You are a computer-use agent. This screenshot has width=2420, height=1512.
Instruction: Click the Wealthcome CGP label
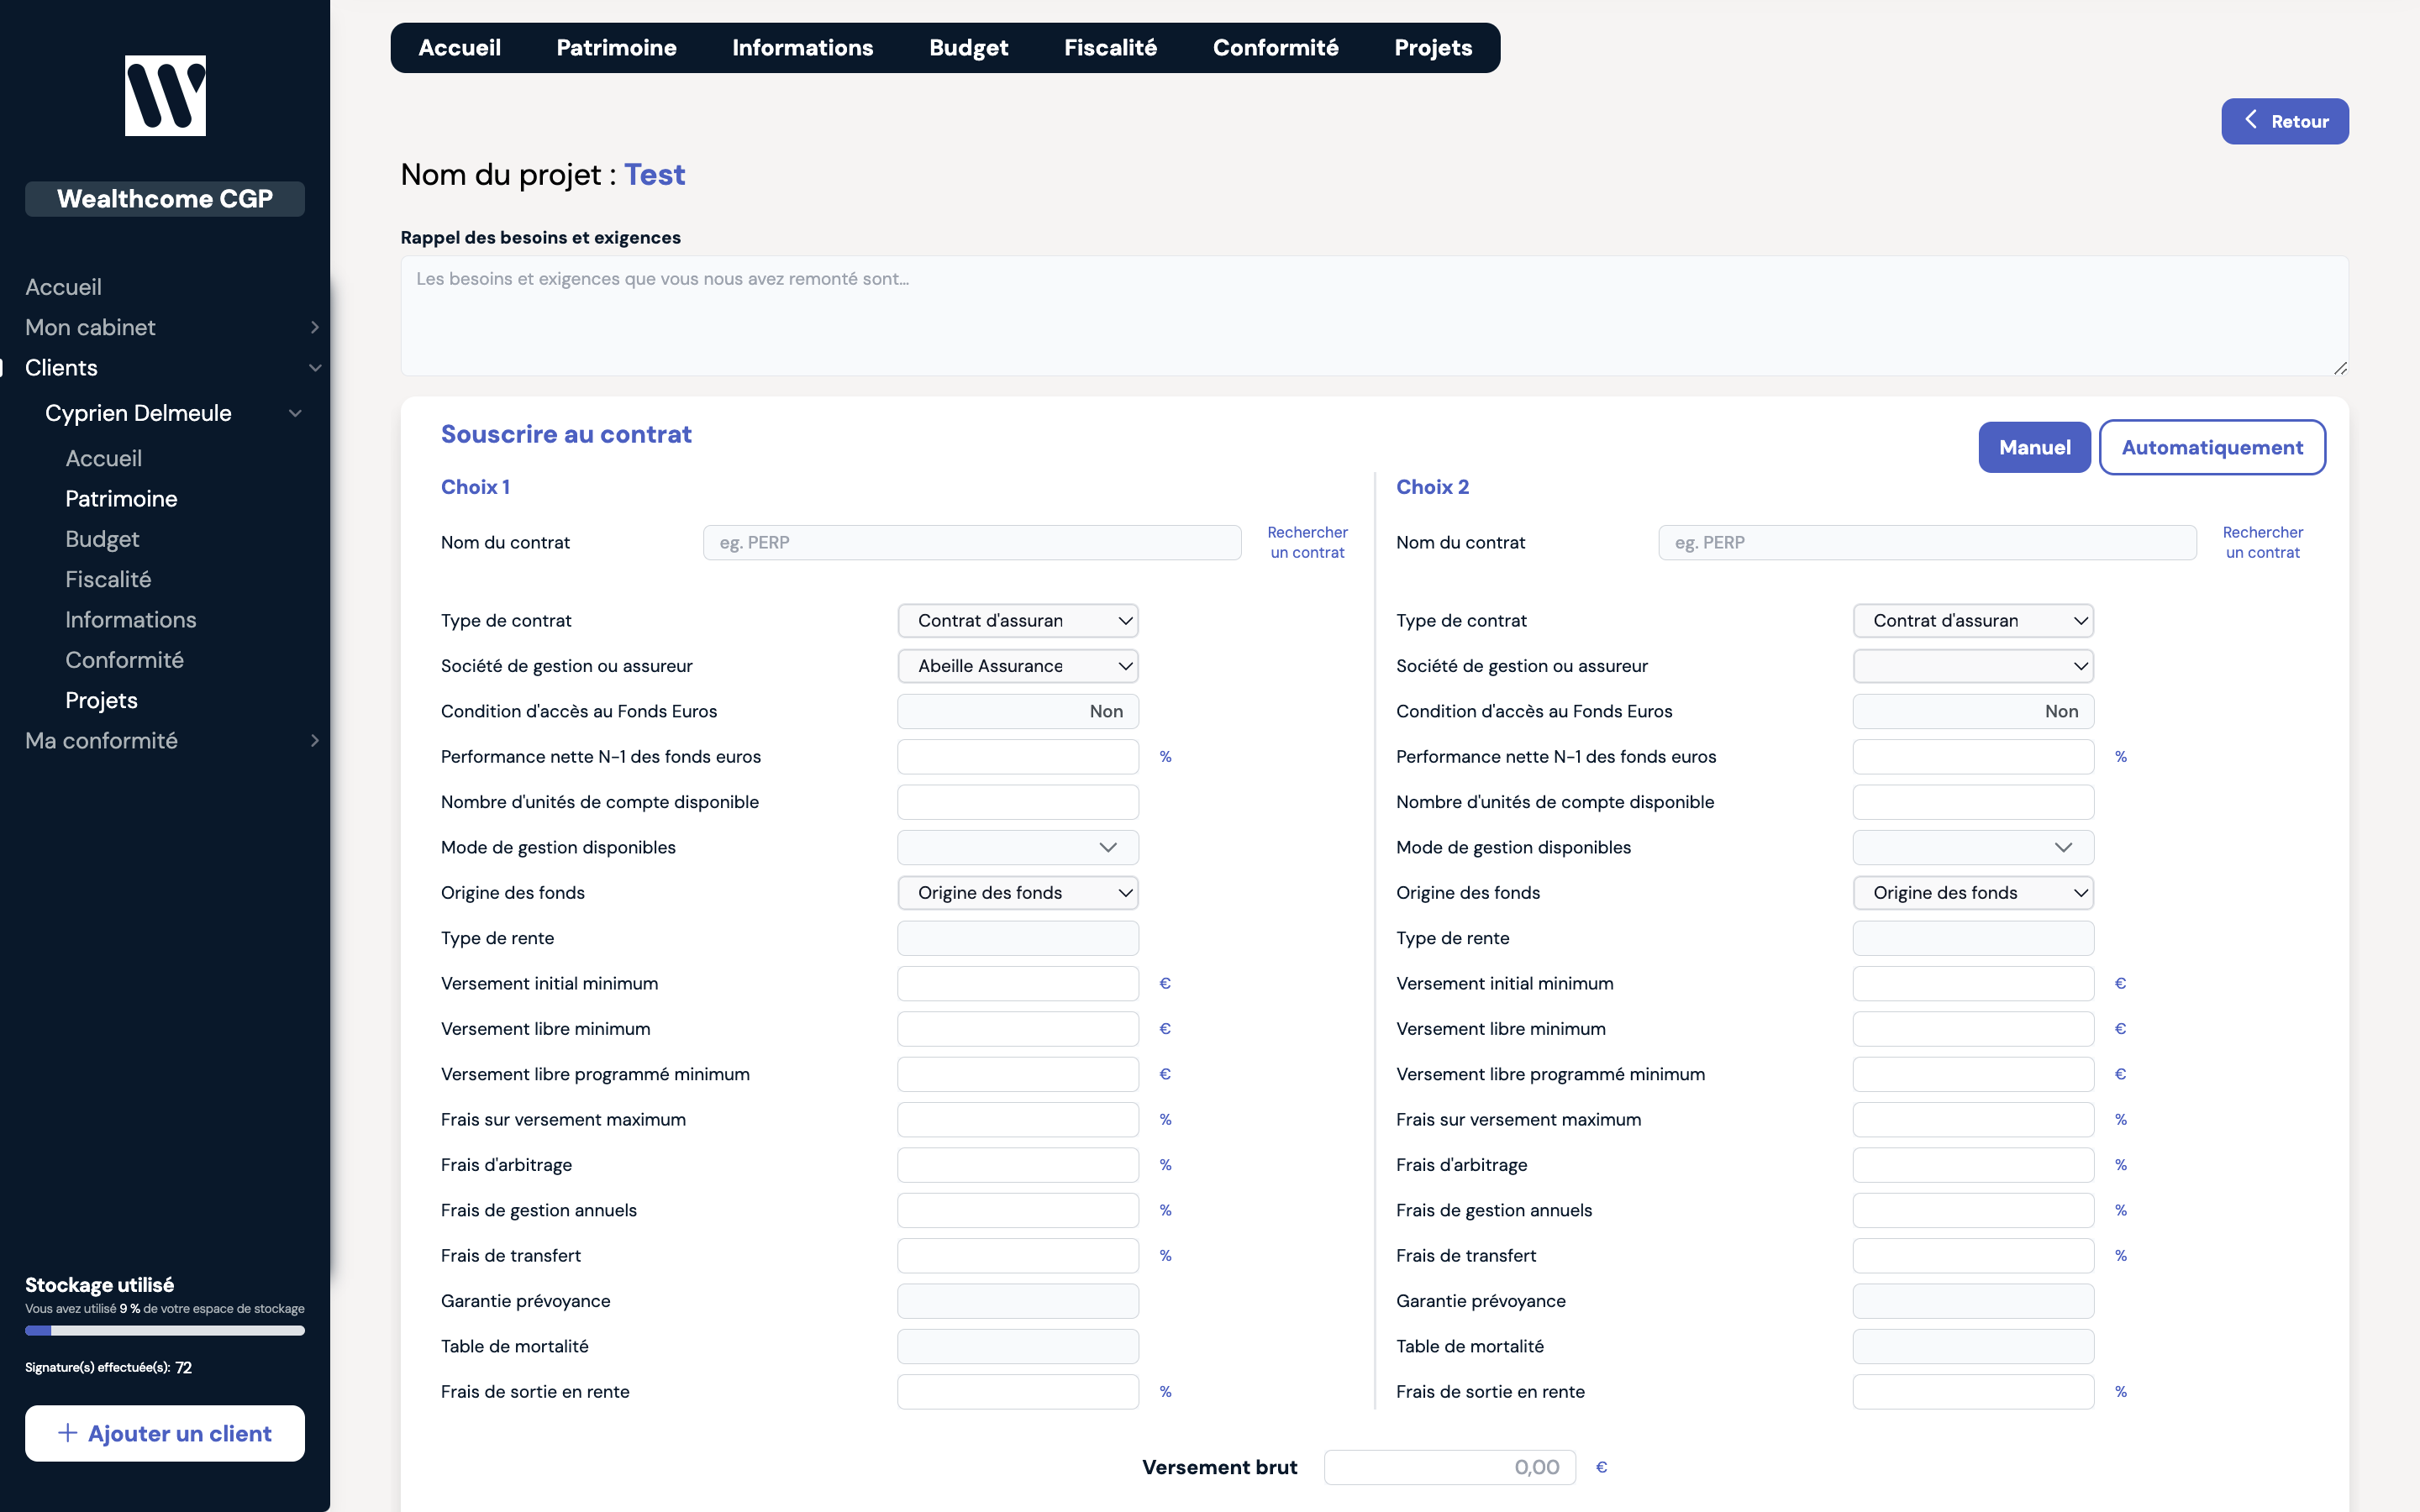pos(165,198)
